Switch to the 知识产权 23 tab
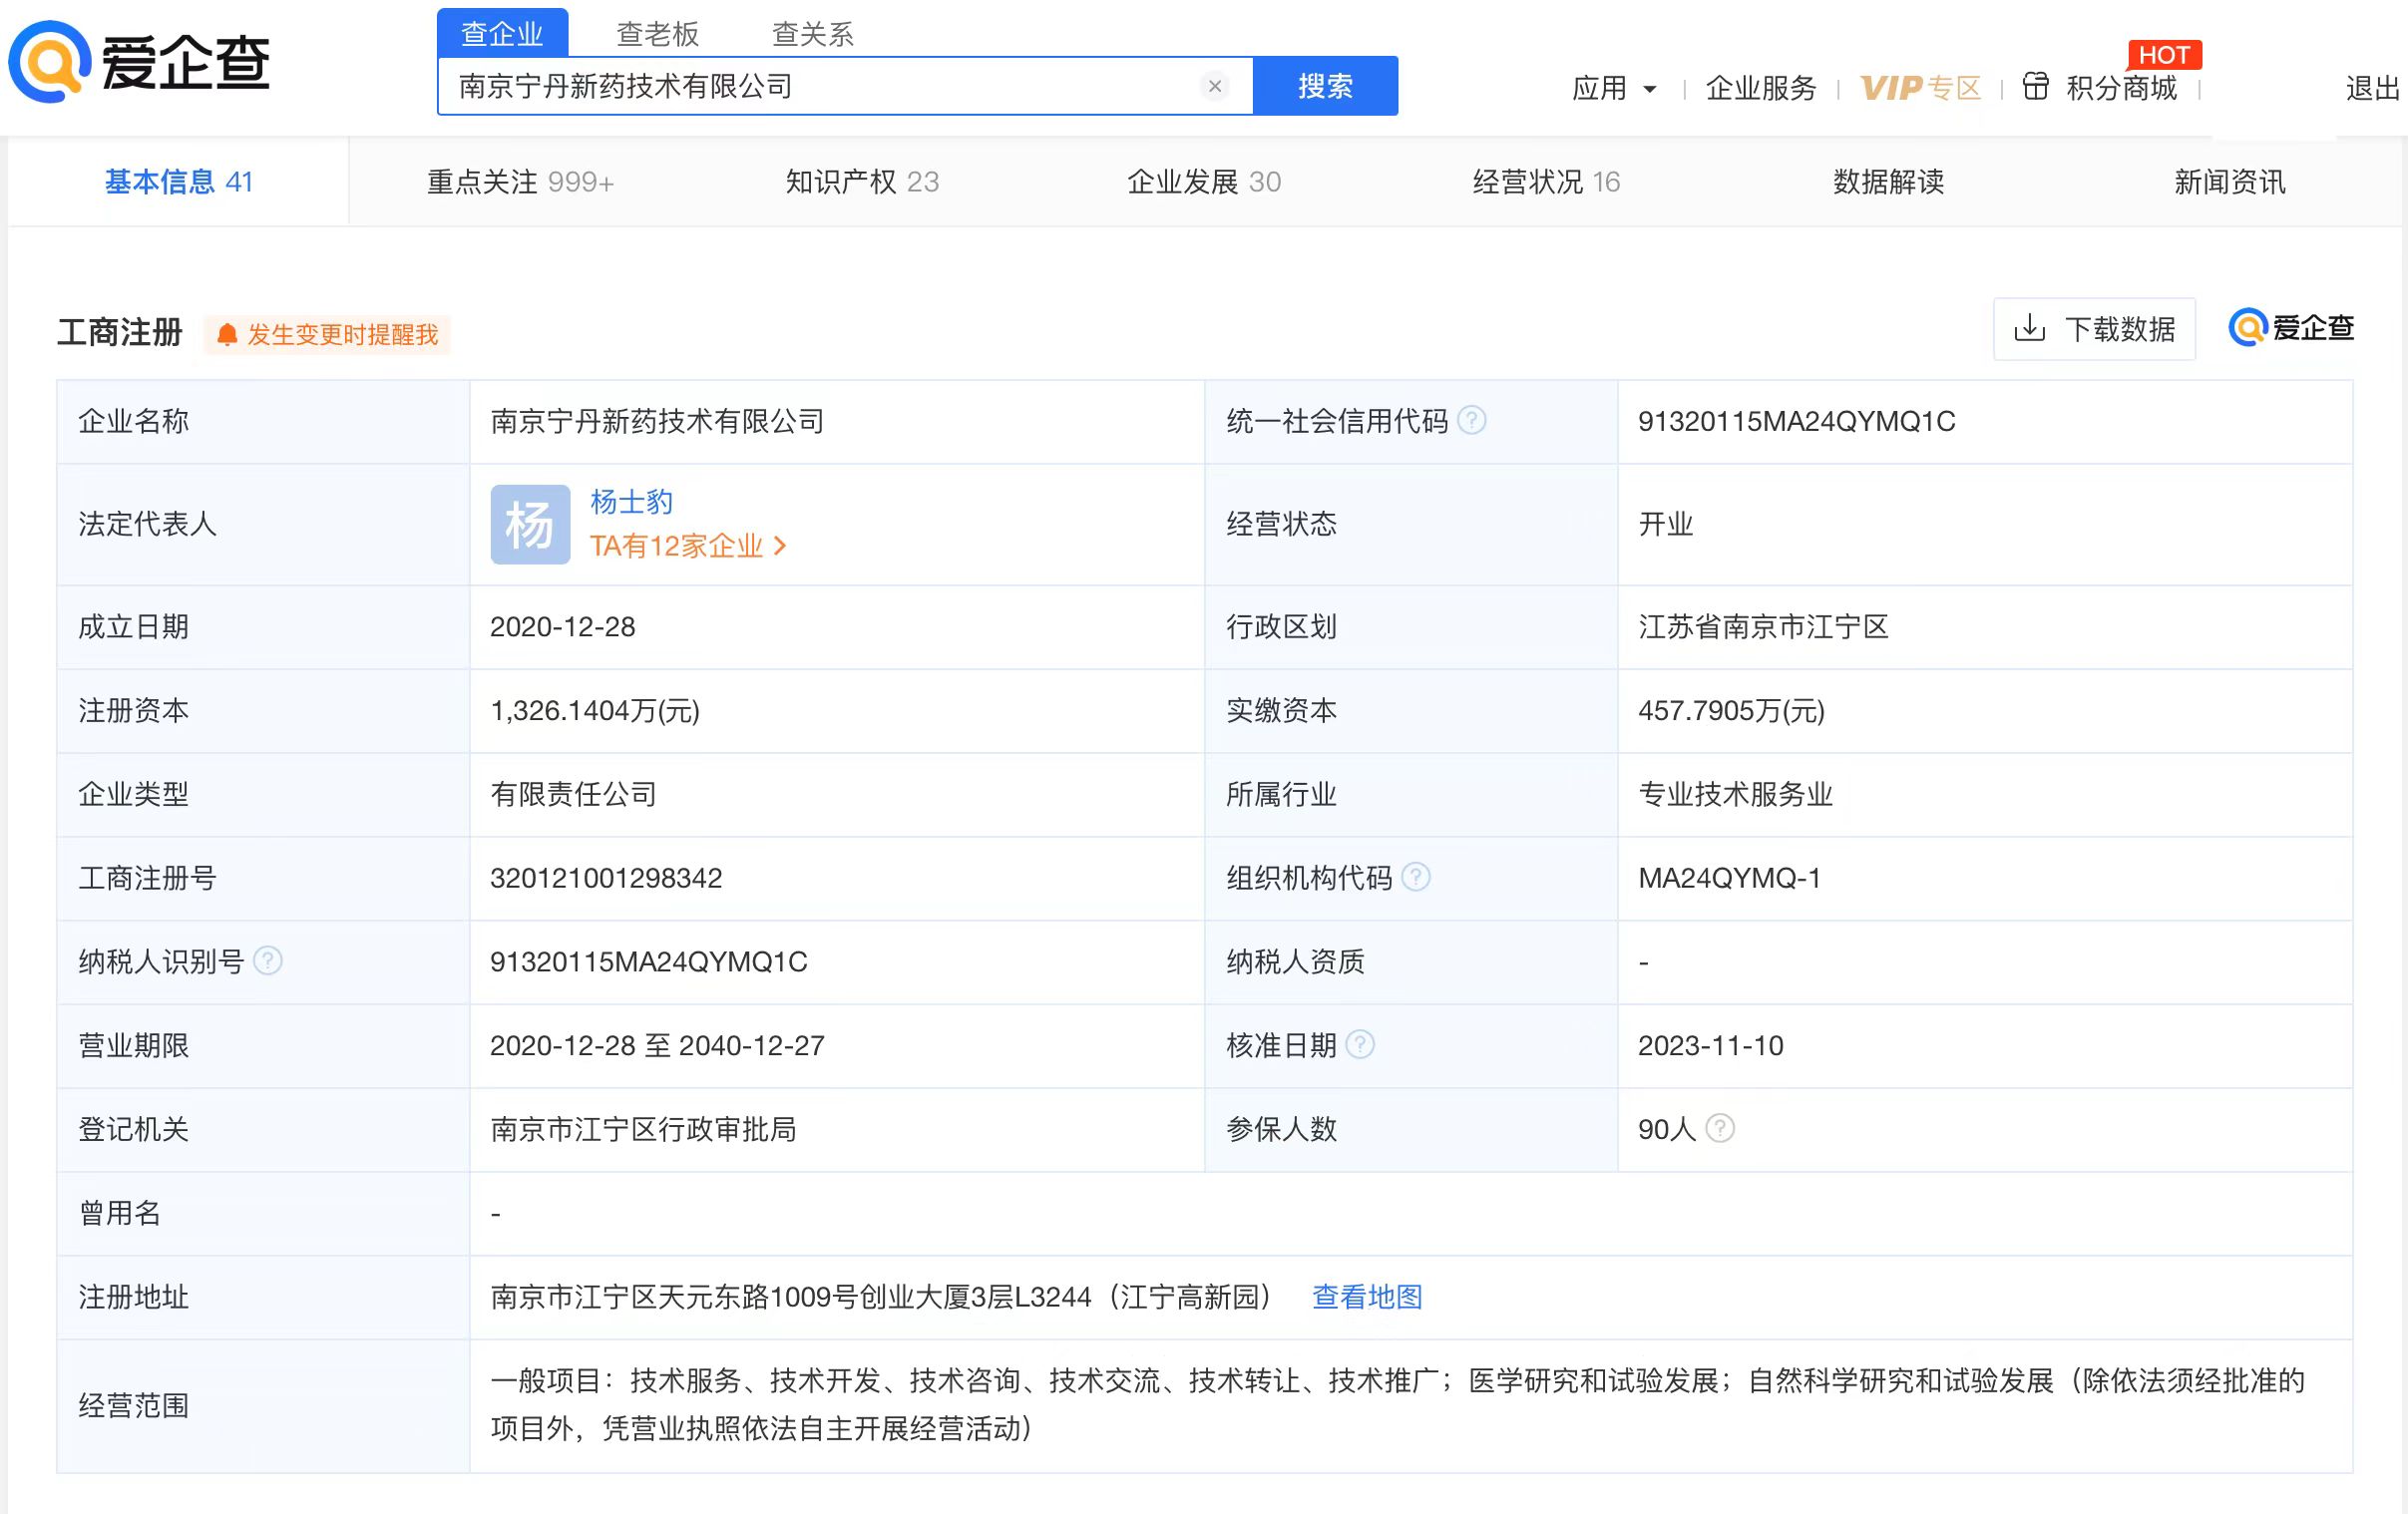This screenshot has width=2408, height=1514. tap(862, 182)
